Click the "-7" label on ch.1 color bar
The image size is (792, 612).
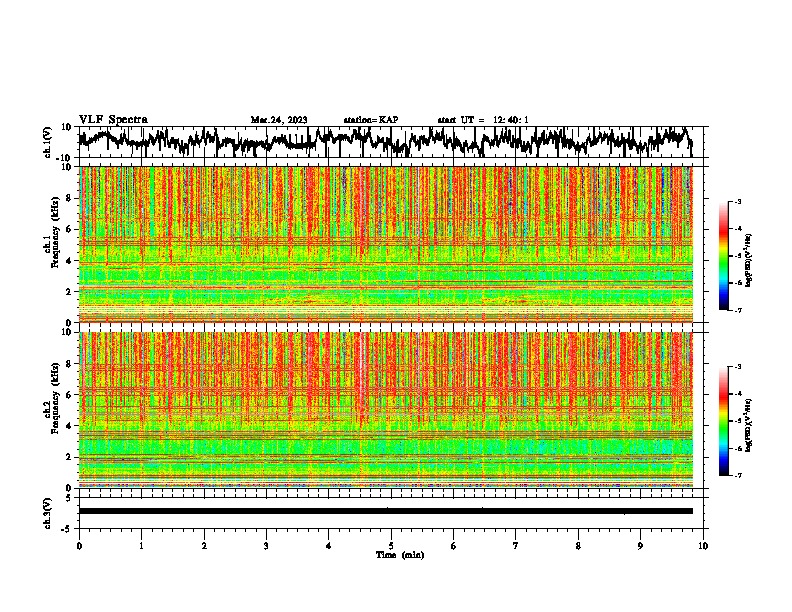click(738, 310)
